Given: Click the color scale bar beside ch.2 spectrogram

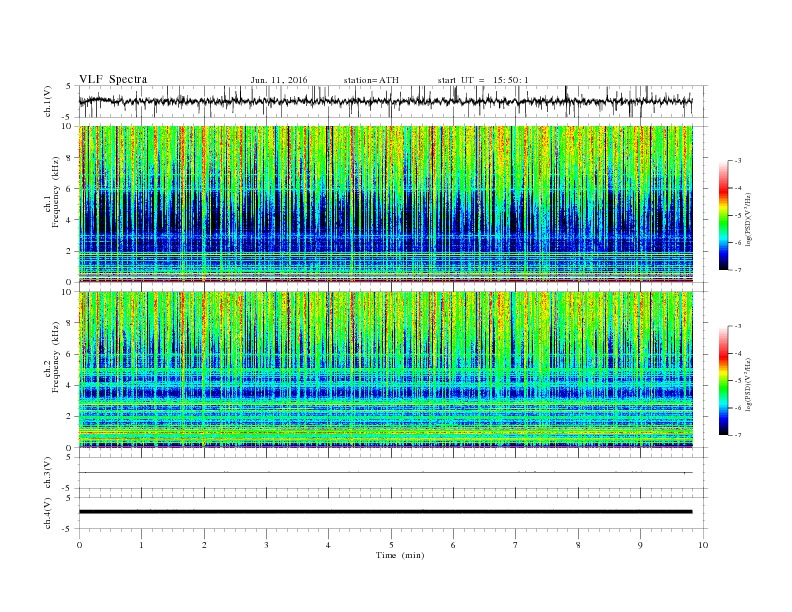Looking at the screenshot, I should point(724,381).
